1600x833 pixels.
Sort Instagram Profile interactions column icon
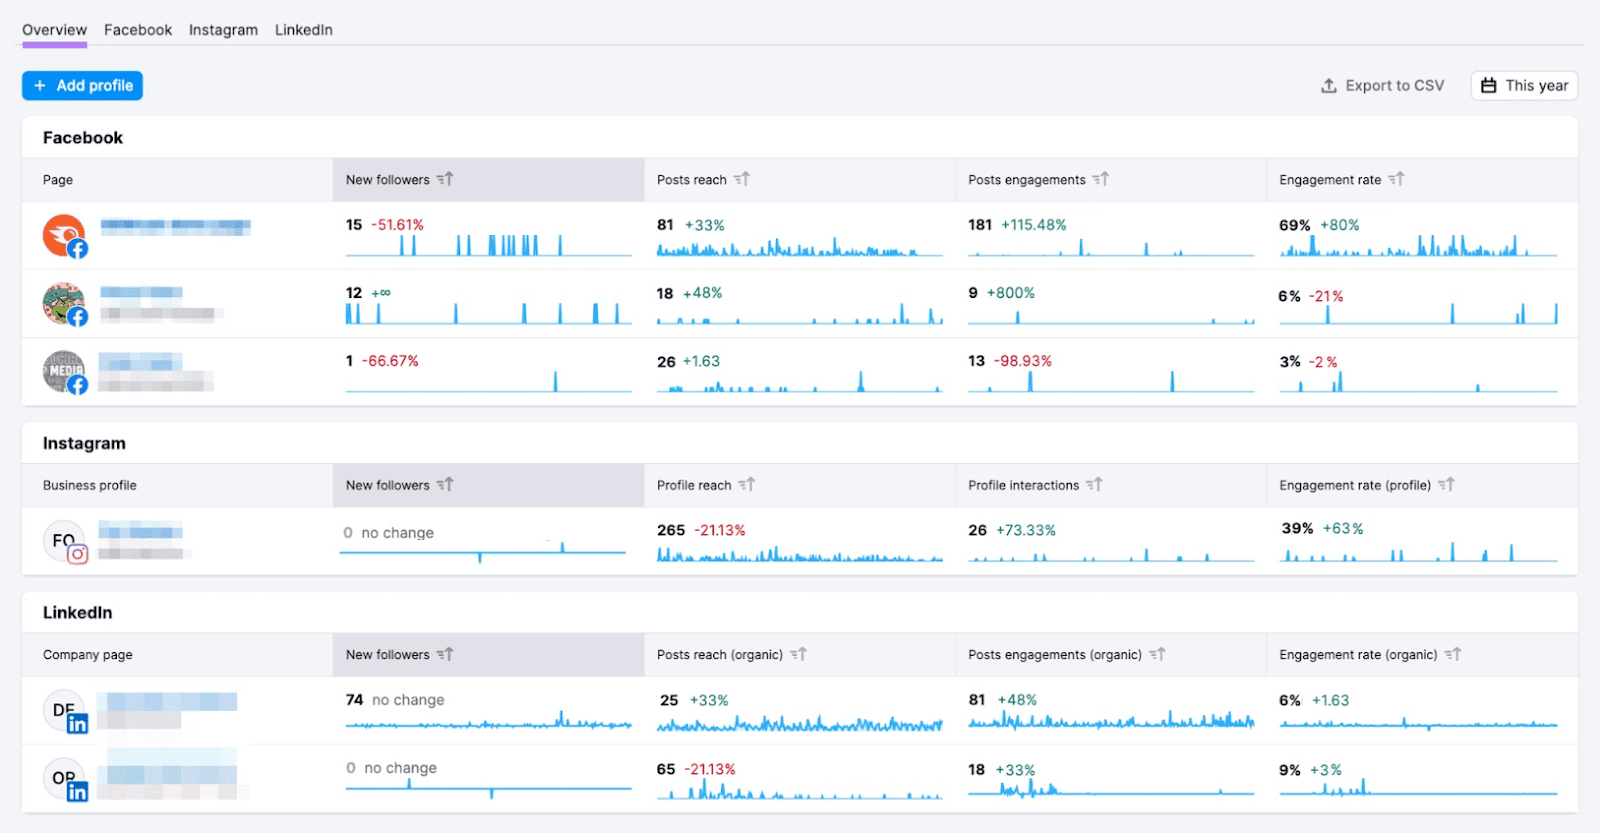pos(1094,485)
